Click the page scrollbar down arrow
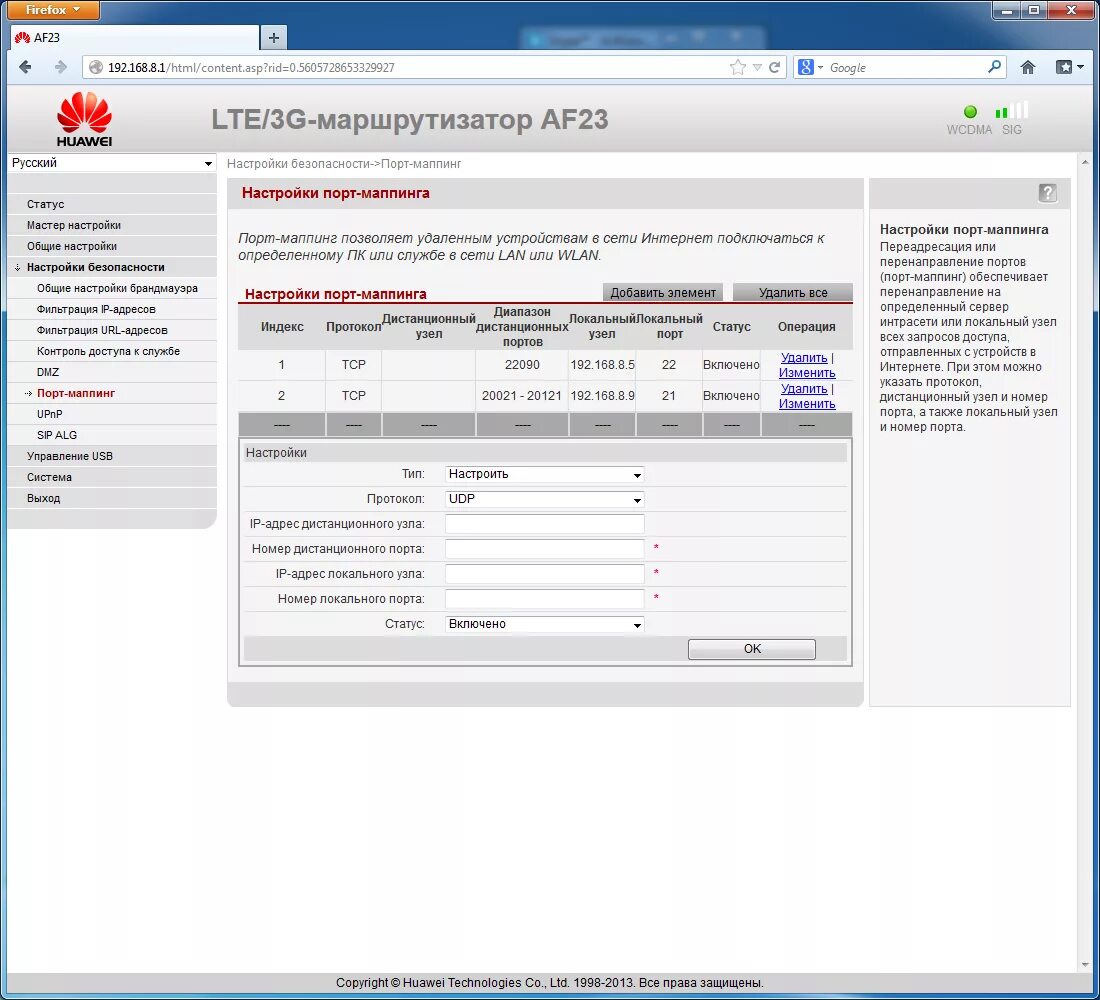The width and height of the screenshot is (1100, 1000). pos(1085,966)
